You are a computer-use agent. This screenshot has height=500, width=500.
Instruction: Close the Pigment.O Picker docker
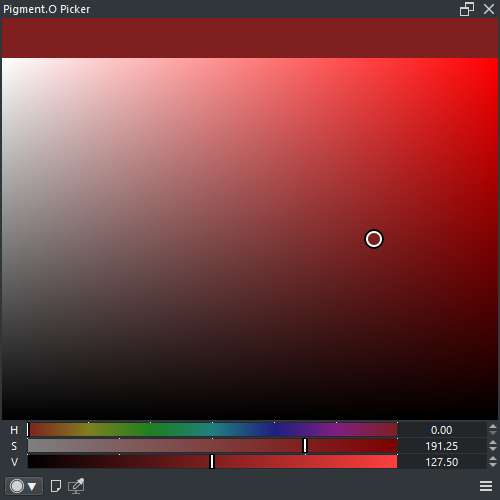[489, 9]
